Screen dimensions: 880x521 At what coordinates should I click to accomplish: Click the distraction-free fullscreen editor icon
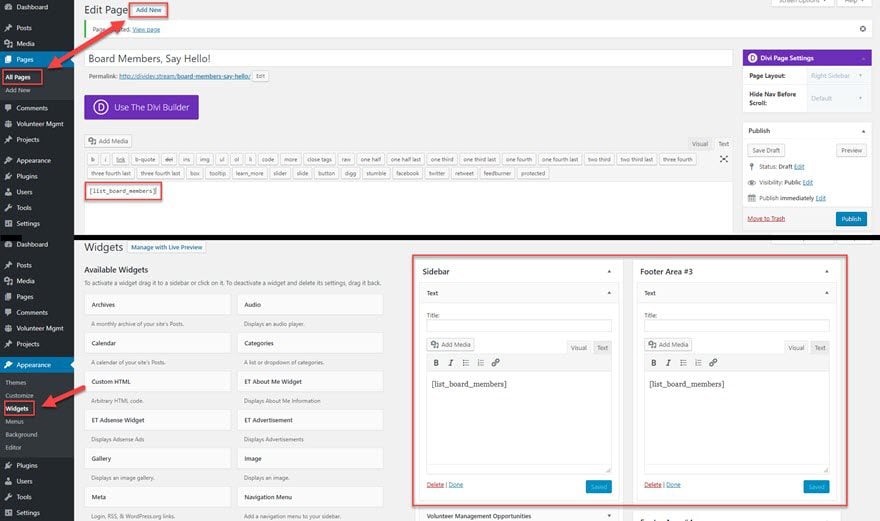[x=724, y=159]
